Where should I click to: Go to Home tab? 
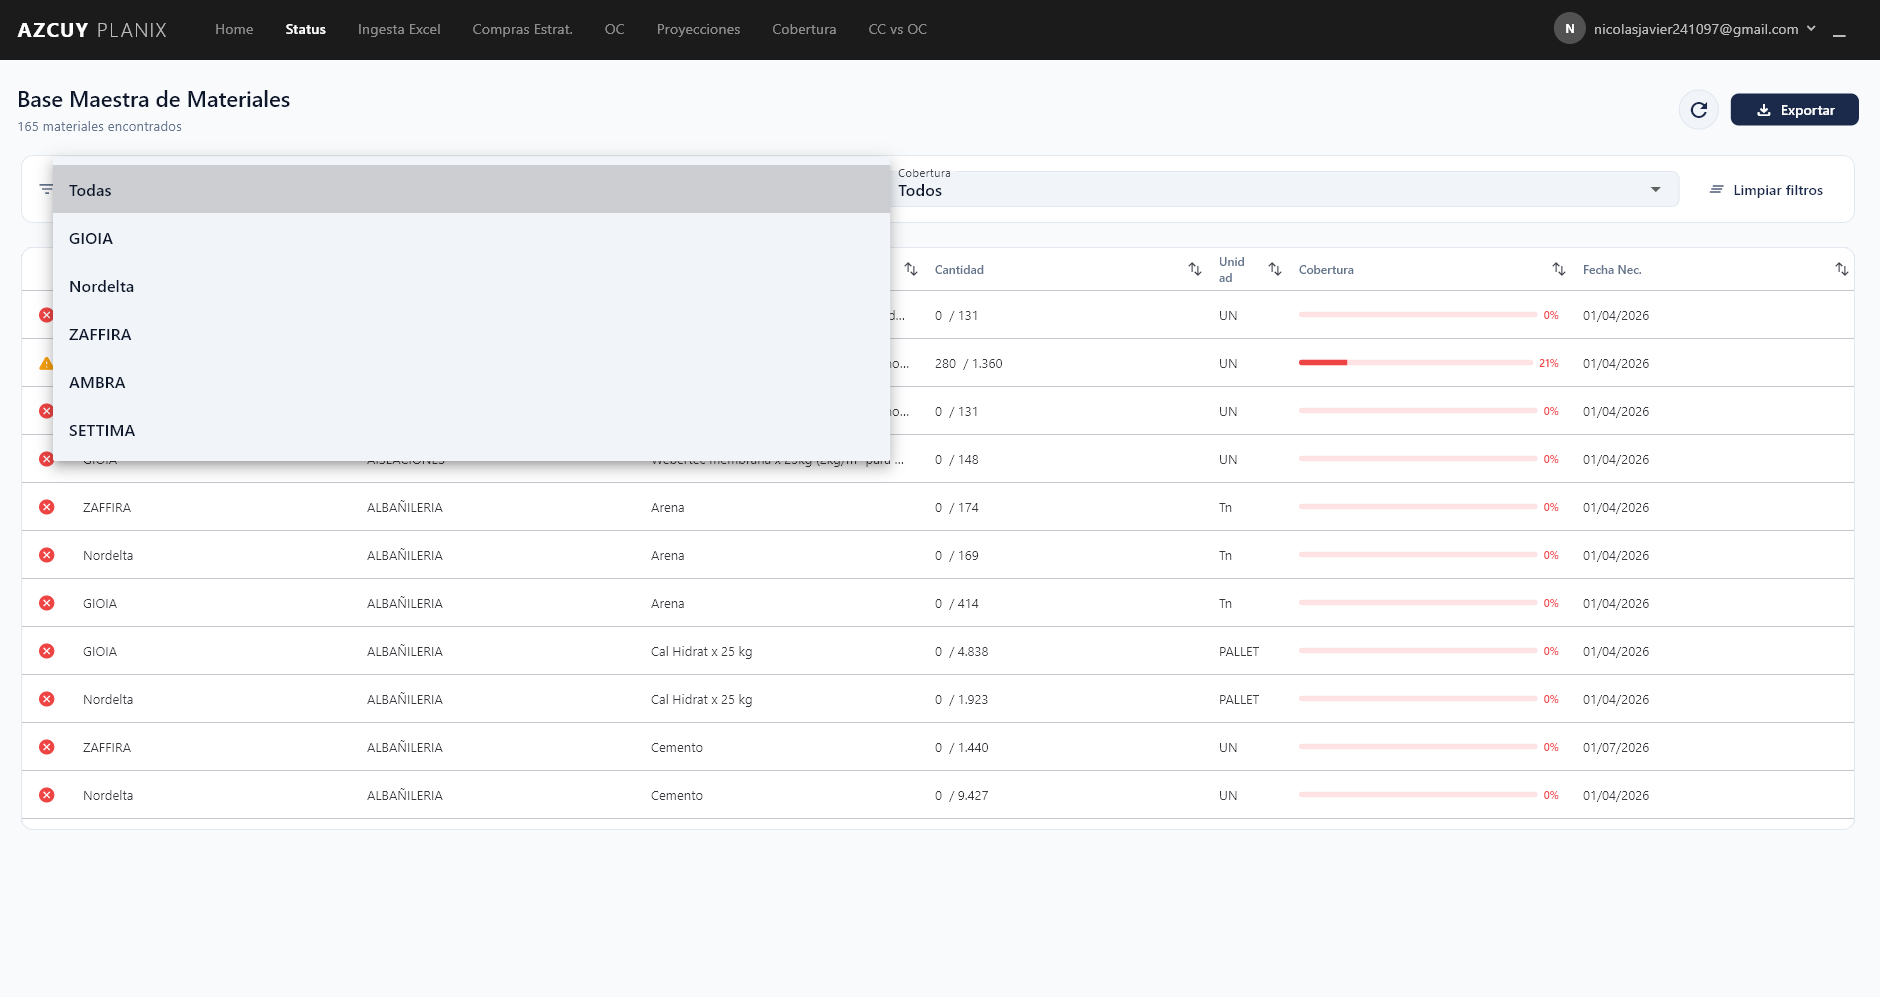point(234,29)
